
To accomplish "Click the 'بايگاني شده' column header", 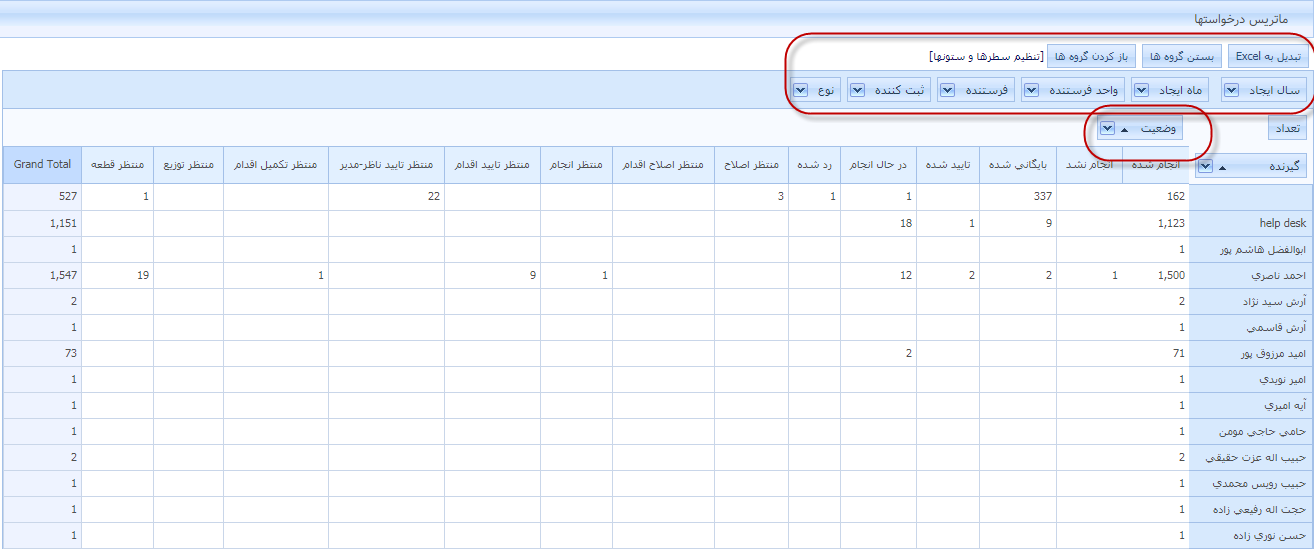I will [1016, 164].
